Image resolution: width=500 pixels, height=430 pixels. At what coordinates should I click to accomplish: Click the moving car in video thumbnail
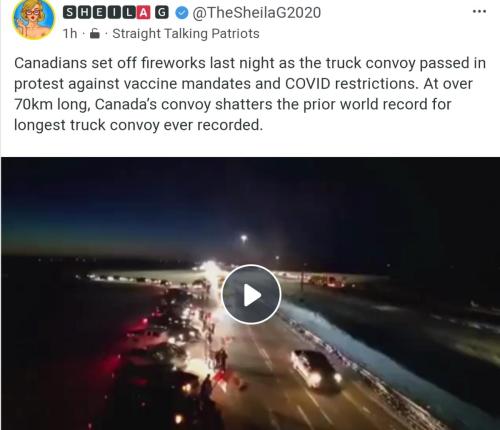(316, 369)
